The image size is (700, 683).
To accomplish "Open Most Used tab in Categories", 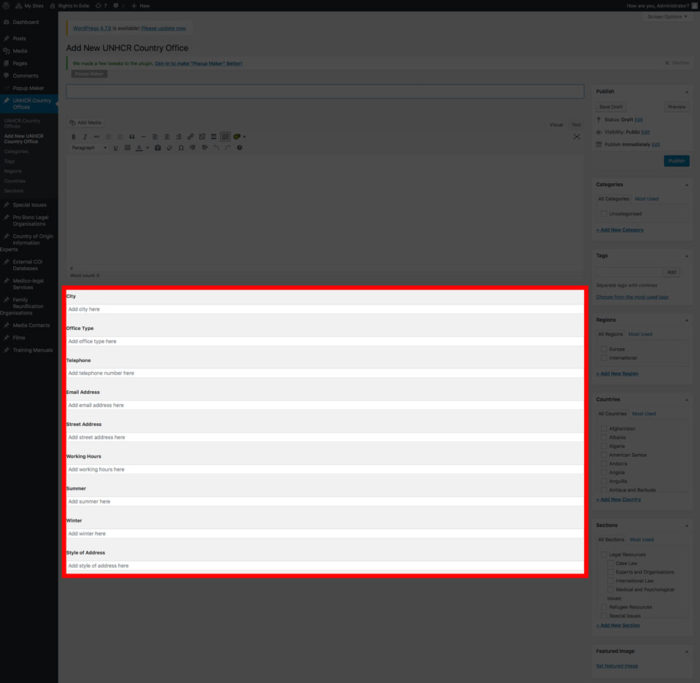I will tap(646, 199).
